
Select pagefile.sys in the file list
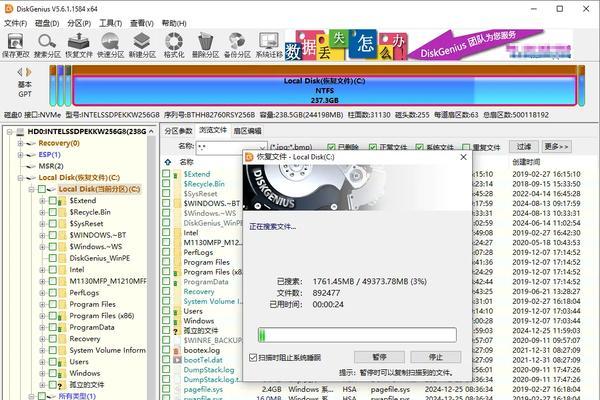[x=203, y=389]
